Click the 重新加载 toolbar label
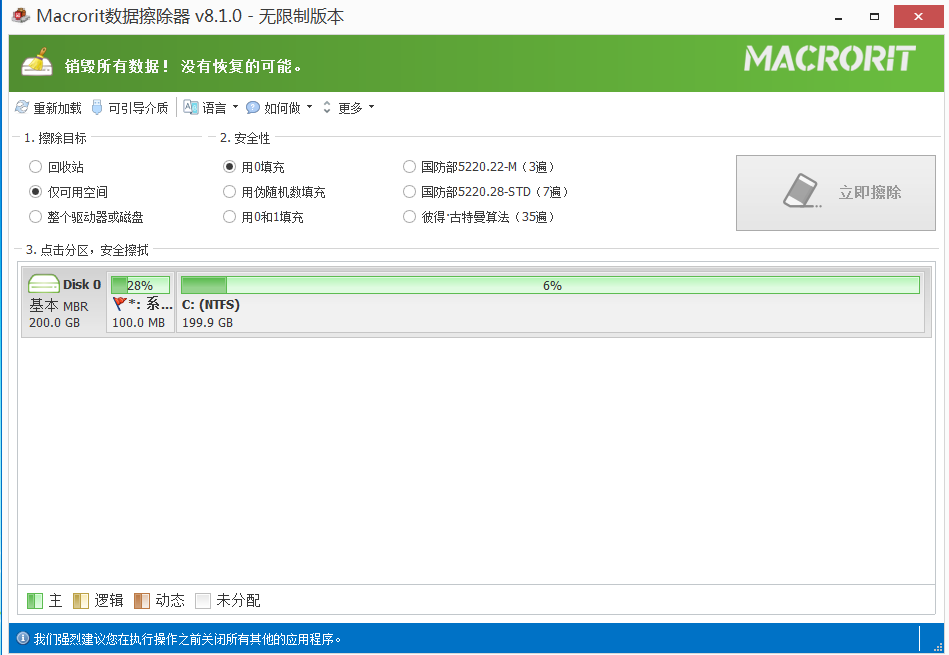 tap(57, 108)
